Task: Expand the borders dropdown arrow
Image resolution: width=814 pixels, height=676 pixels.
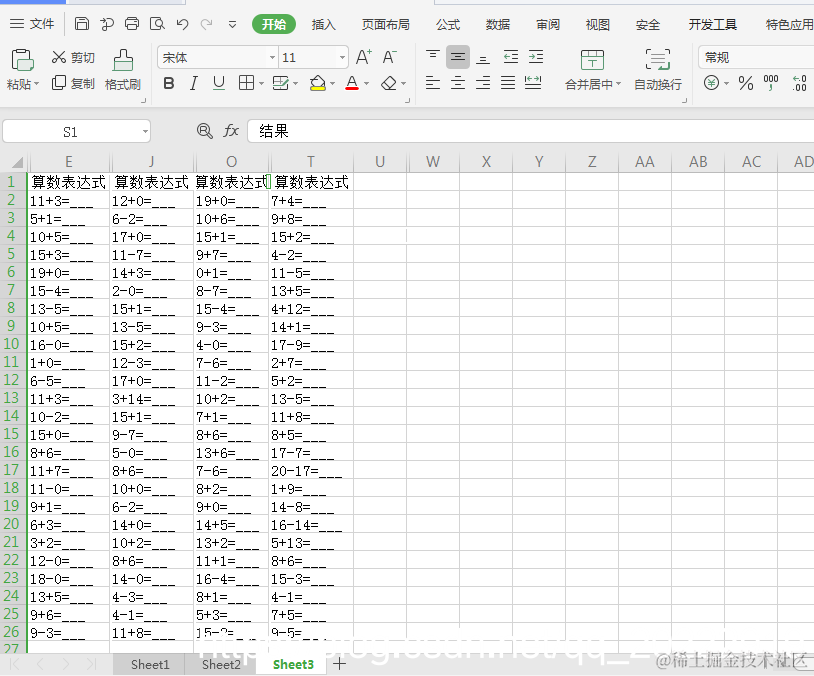Action: click(261, 83)
